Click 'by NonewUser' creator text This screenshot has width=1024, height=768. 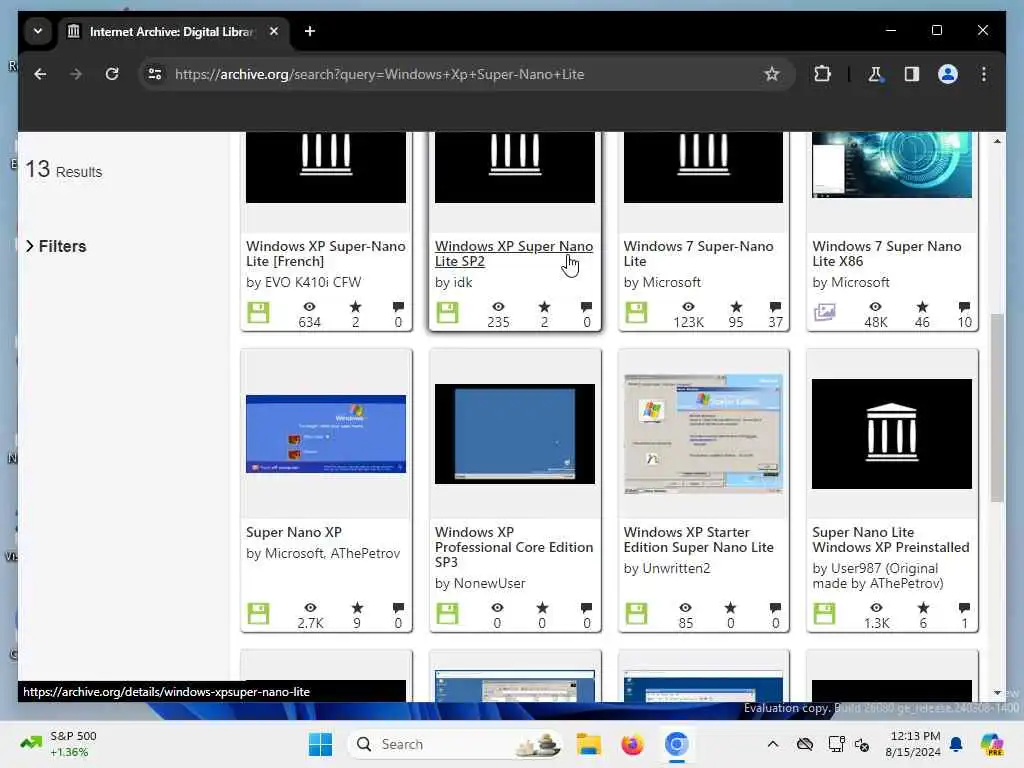pos(480,583)
